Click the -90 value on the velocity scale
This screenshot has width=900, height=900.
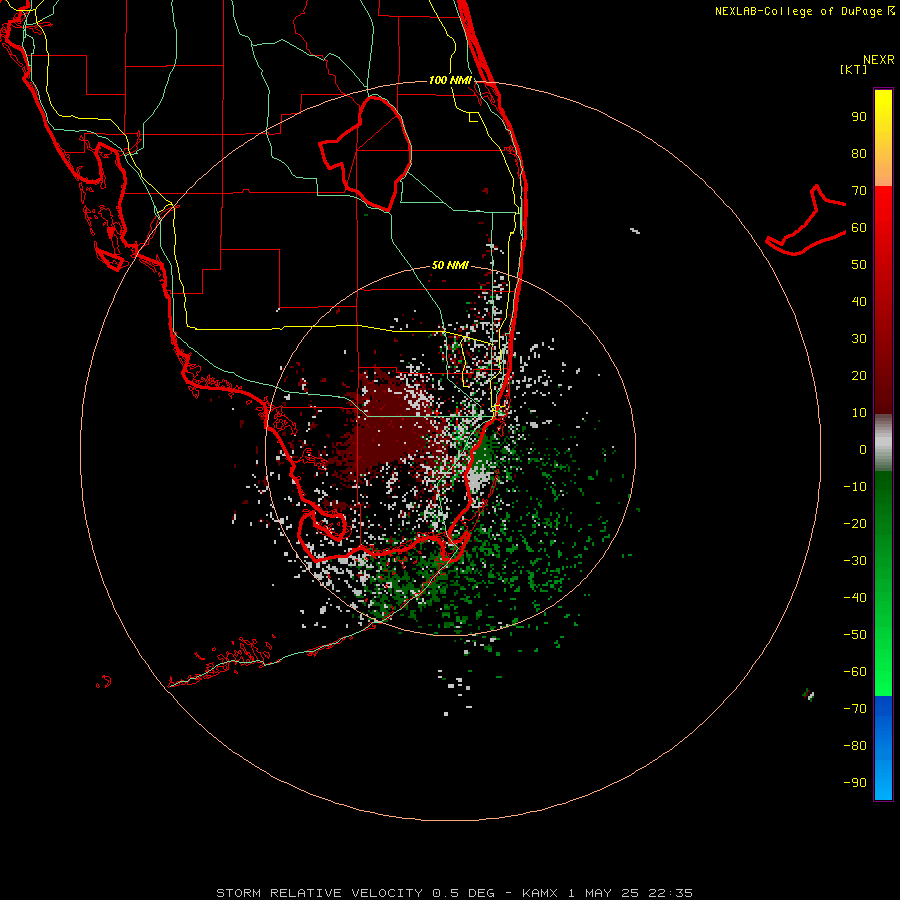pyautogui.click(x=855, y=783)
